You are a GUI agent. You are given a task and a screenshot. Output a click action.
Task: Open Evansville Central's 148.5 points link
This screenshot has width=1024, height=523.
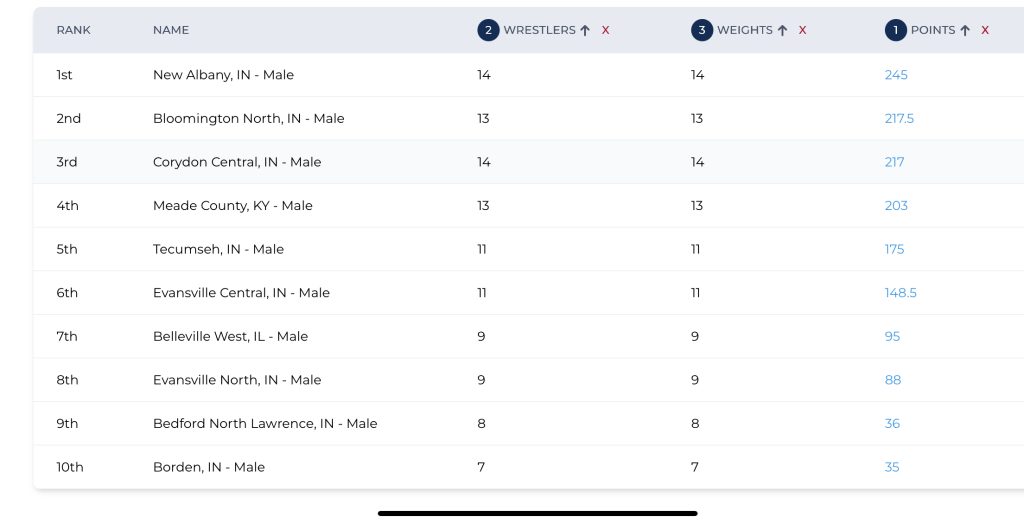(x=900, y=293)
